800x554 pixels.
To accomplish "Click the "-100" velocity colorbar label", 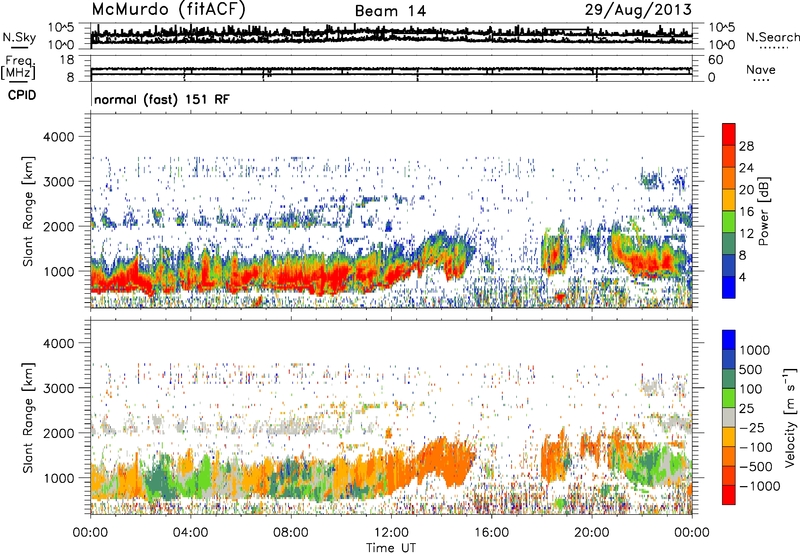I will (756, 447).
